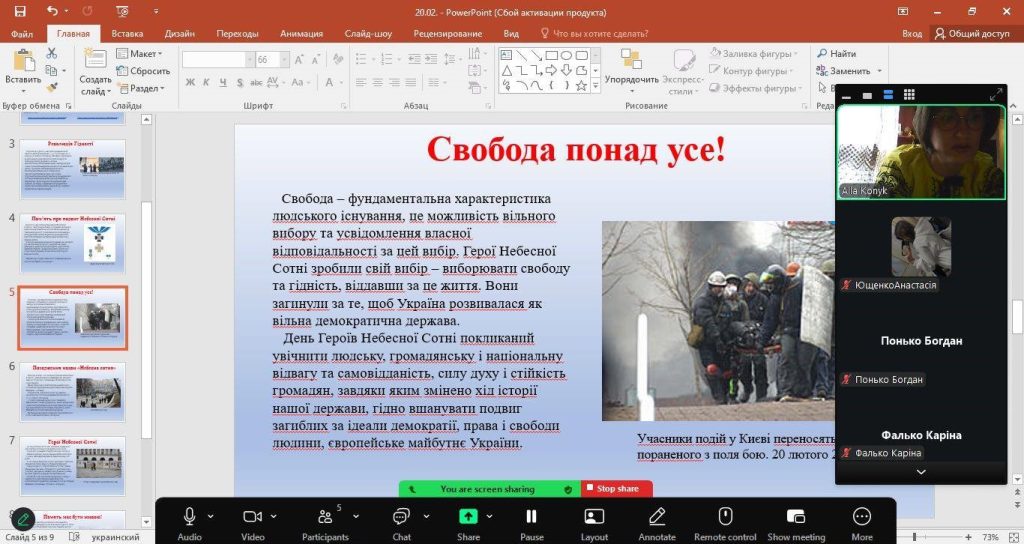The image size is (1024, 544).
Task: Click the decrease indent icon
Action: (414, 59)
